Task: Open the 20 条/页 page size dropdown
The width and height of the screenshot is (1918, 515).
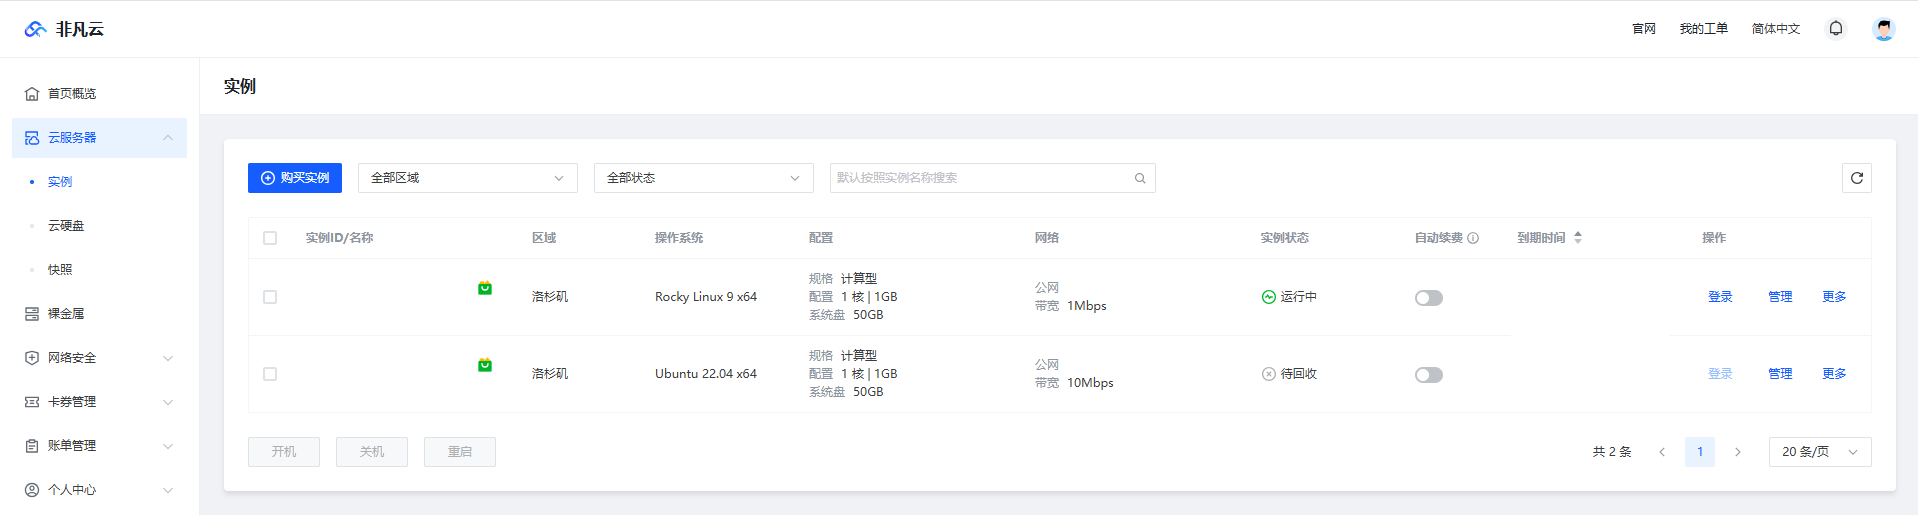Action: (x=1819, y=452)
